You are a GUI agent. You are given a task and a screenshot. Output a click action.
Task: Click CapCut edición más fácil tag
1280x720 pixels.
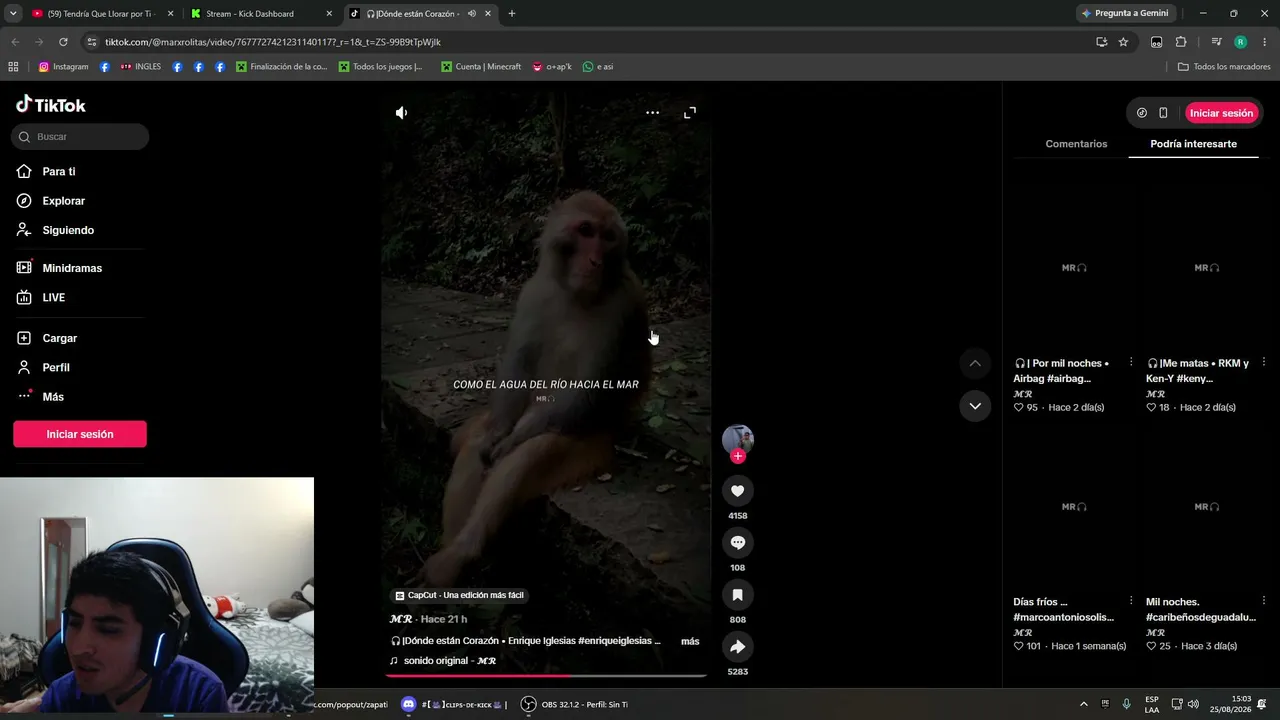click(x=460, y=595)
